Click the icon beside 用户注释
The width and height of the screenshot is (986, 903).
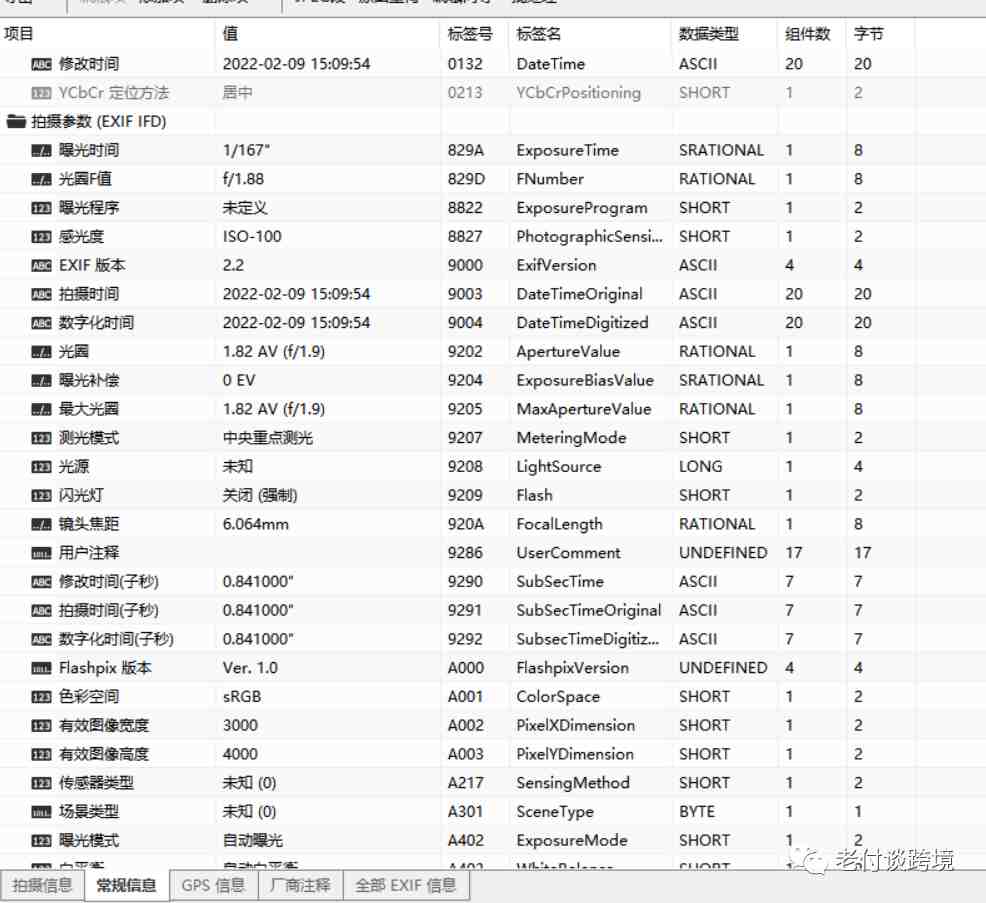(x=42, y=553)
